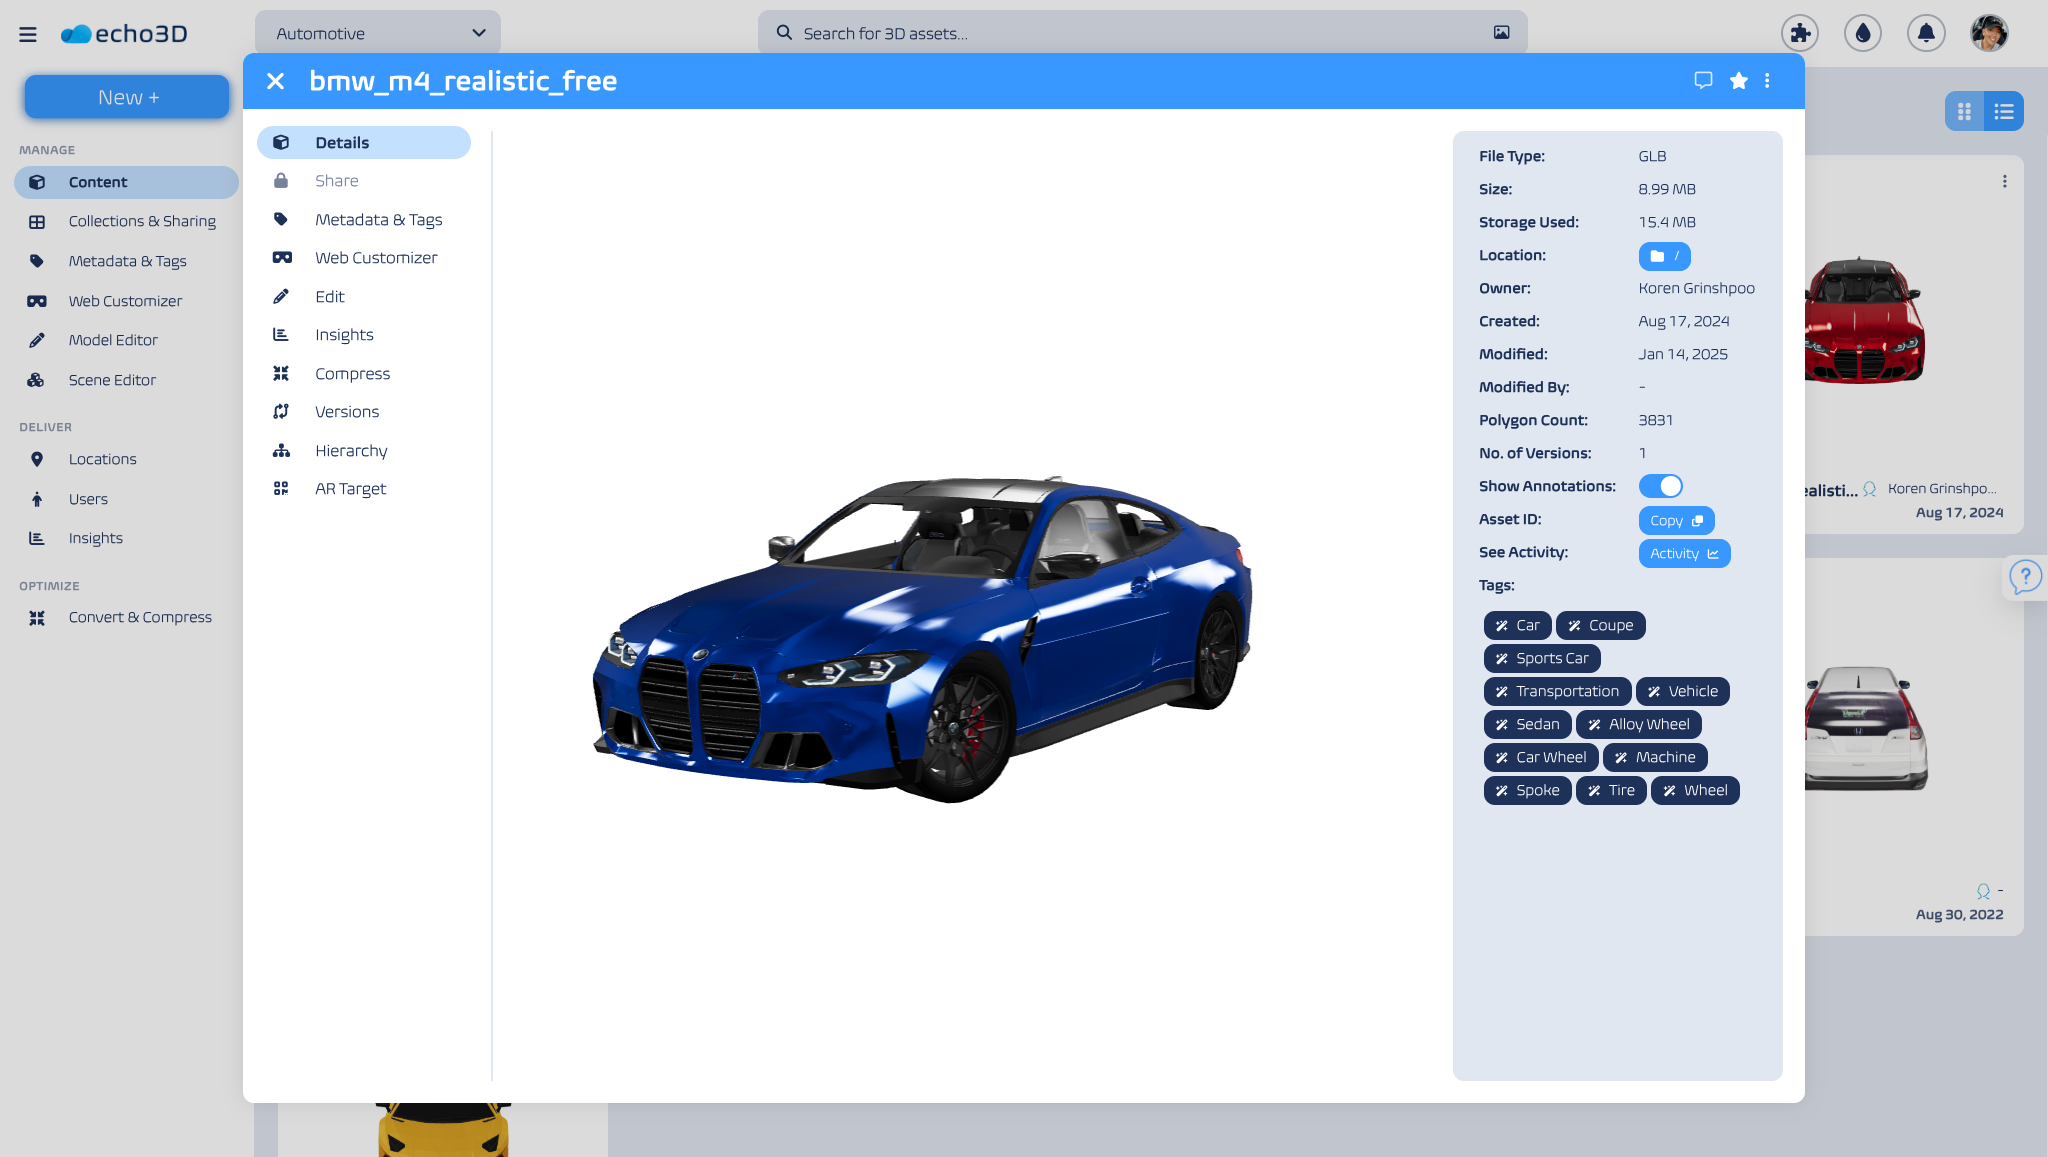The height and width of the screenshot is (1157, 2048).
Task: Click the Tire tag
Action: (x=1611, y=790)
